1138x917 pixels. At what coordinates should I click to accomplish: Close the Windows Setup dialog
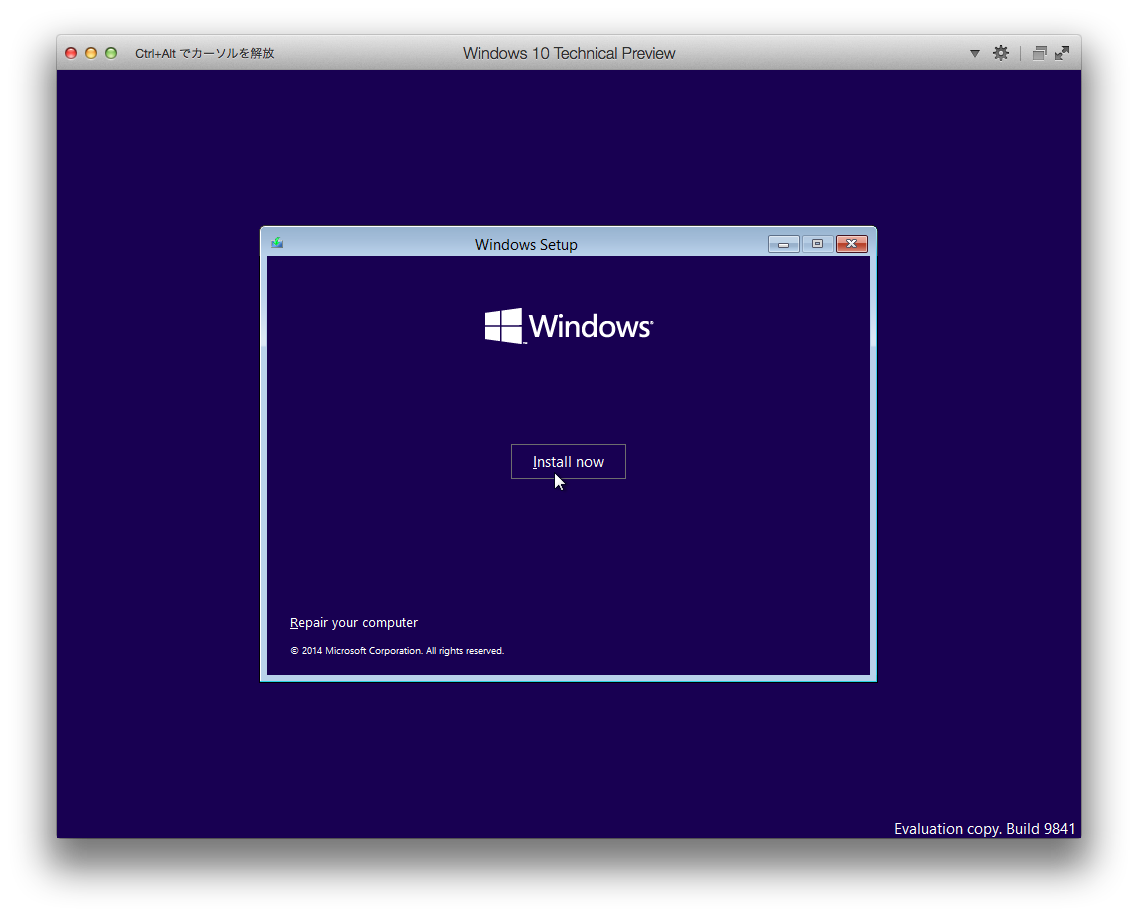(851, 244)
